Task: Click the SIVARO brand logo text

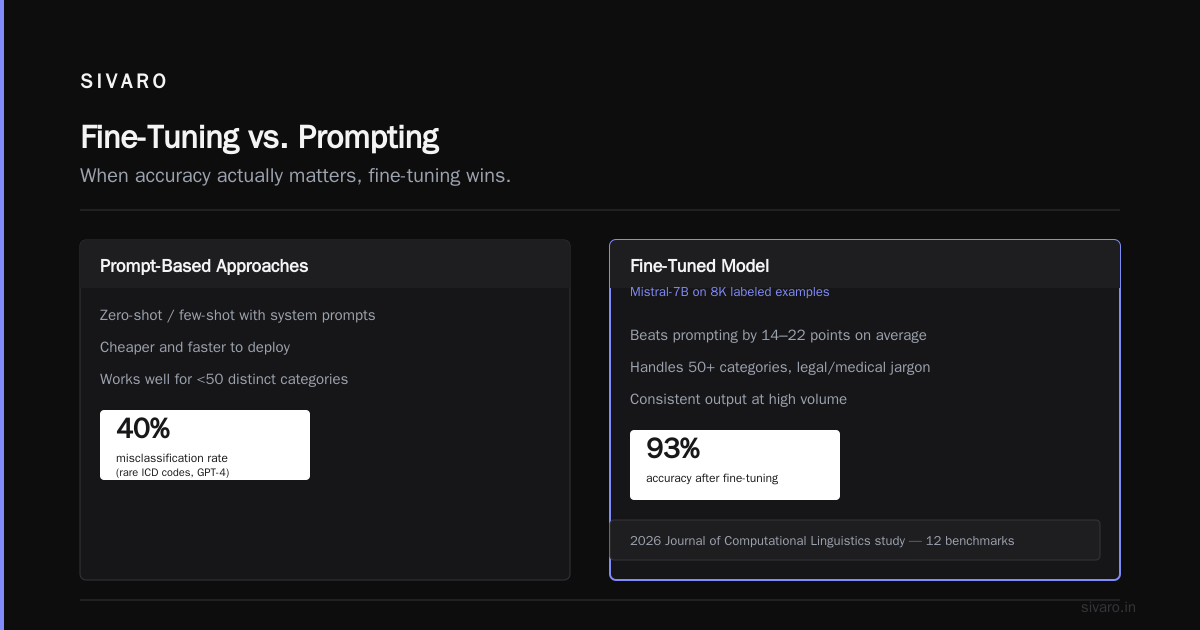Action: click(x=124, y=82)
